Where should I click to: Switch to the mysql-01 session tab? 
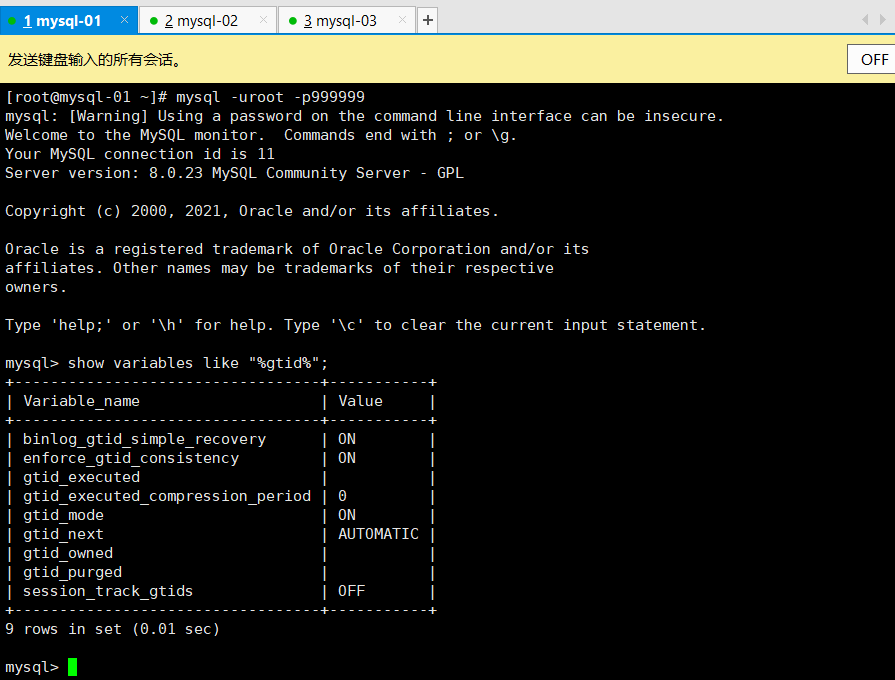click(68, 21)
